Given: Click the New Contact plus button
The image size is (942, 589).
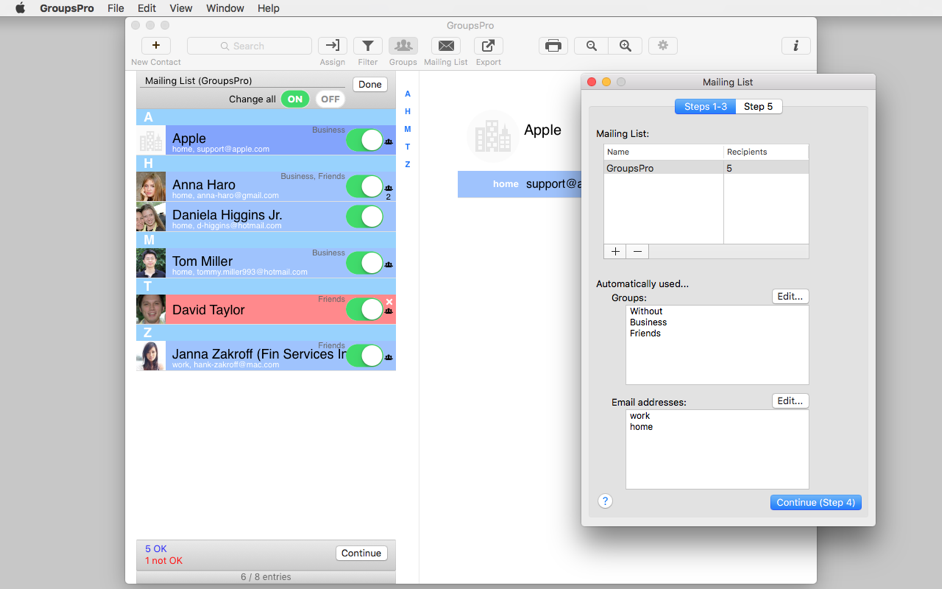Looking at the screenshot, I should coord(156,46).
